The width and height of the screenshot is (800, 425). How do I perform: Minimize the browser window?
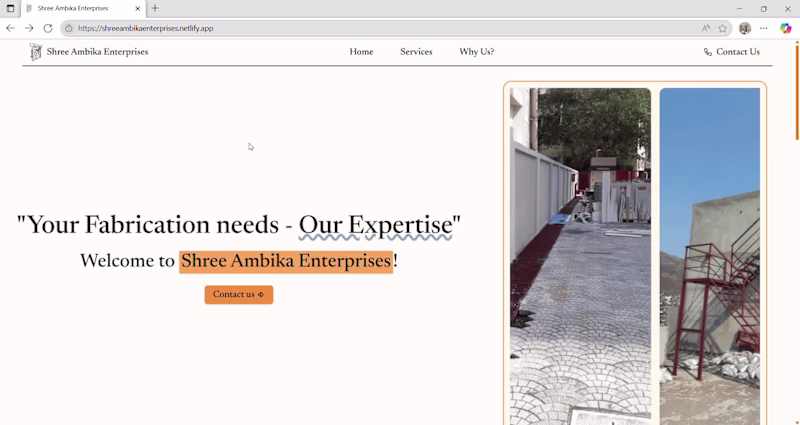click(739, 8)
